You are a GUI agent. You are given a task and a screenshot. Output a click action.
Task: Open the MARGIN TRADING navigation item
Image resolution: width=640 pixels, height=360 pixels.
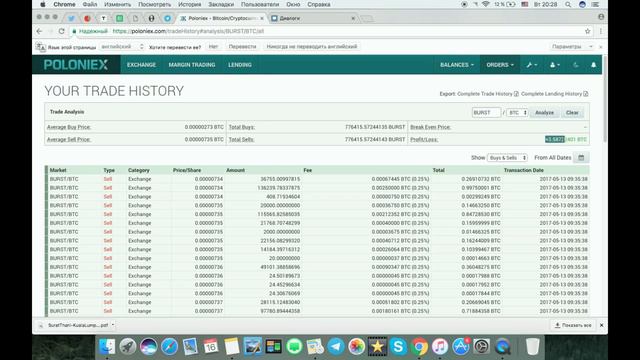(192, 65)
